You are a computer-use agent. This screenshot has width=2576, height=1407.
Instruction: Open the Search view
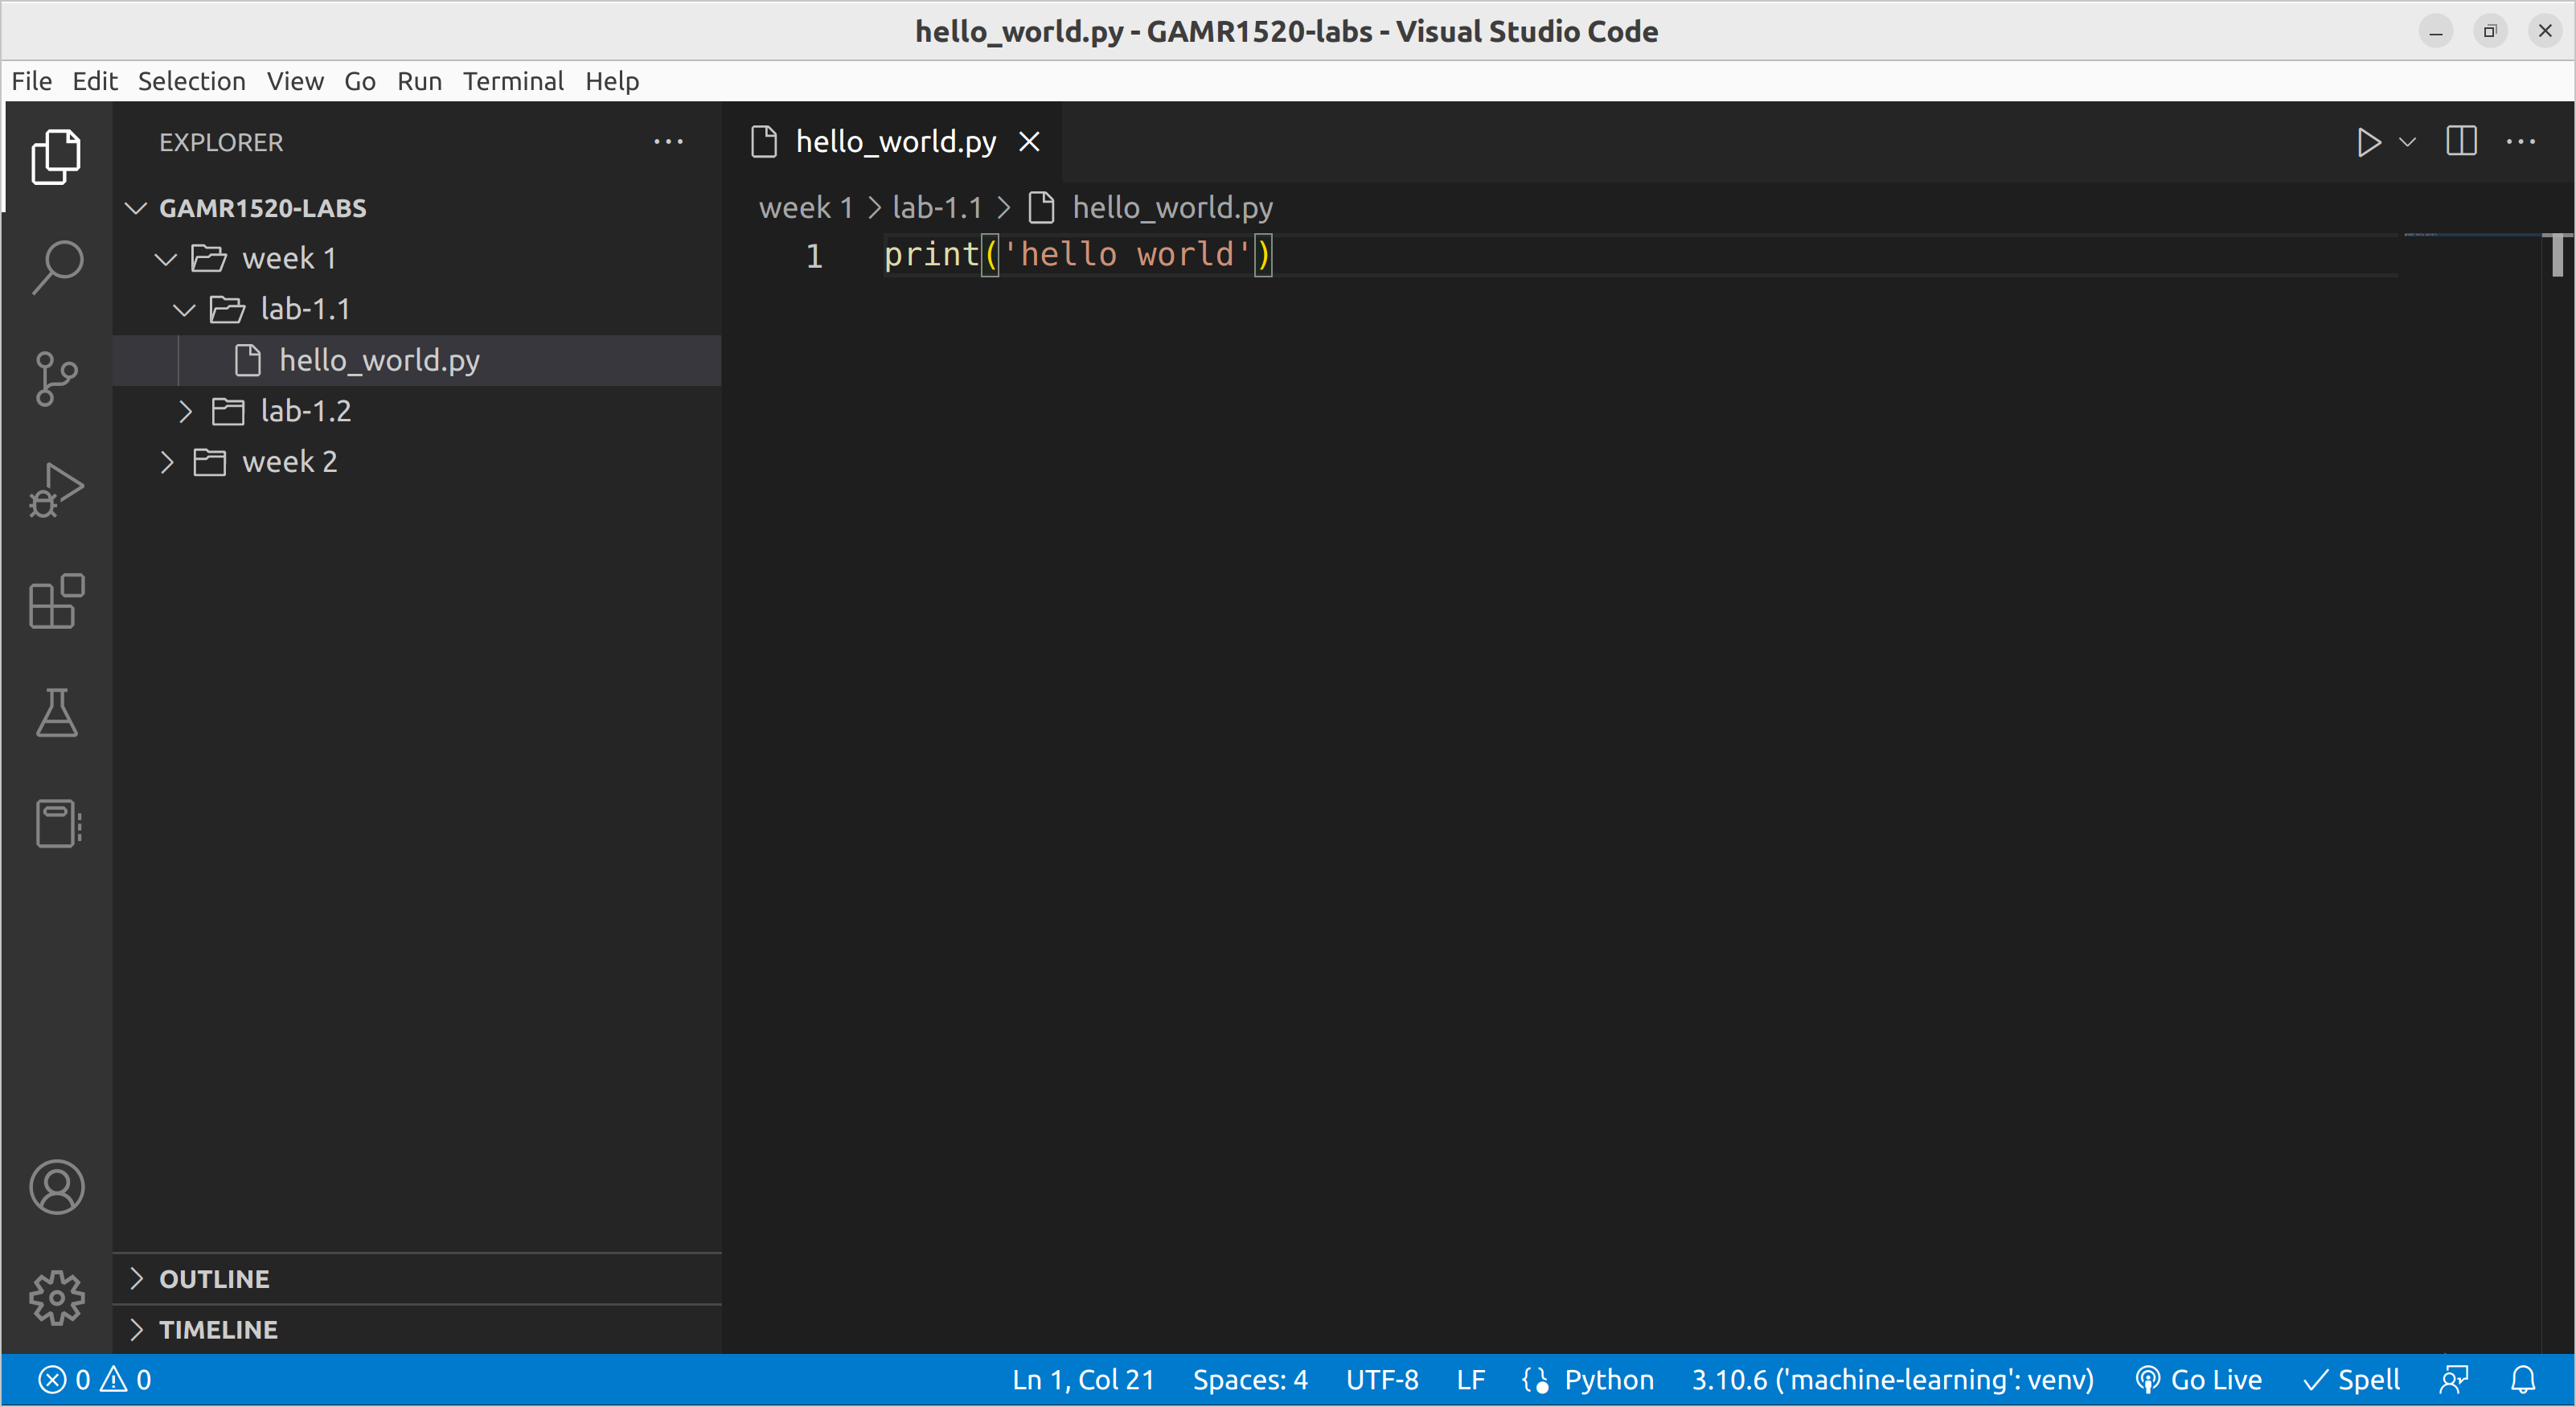pyautogui.click(x=57, y=267)
